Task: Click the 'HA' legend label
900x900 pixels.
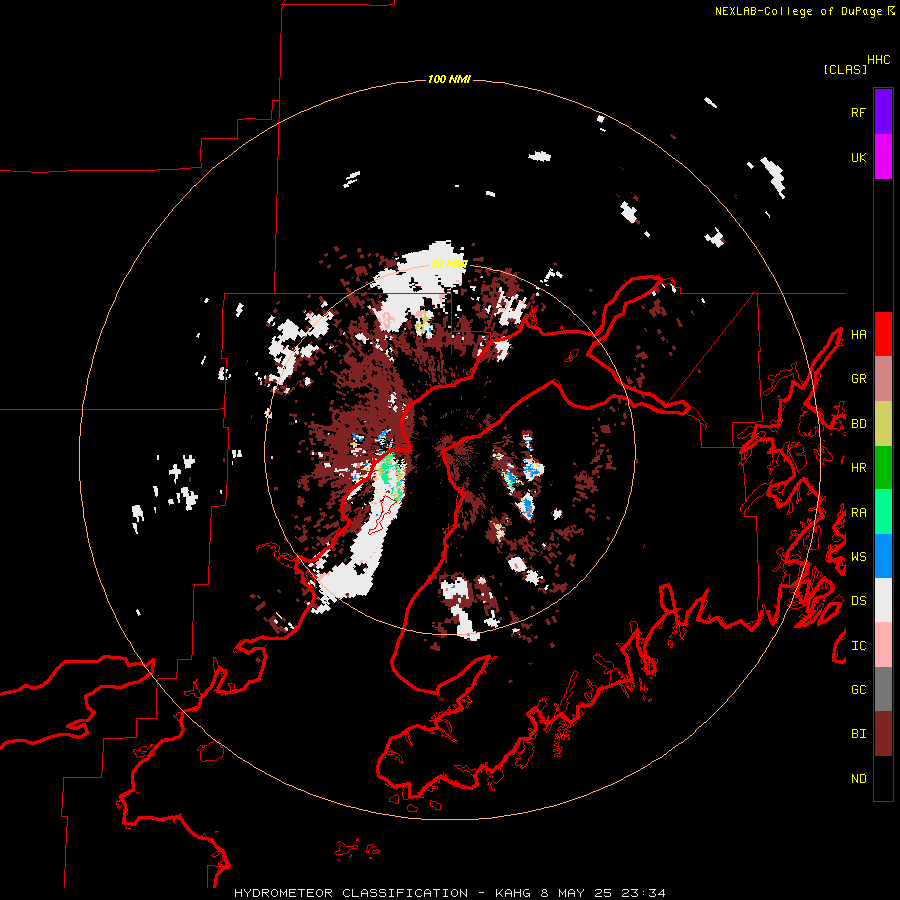Action: click(x=858, y=334)
